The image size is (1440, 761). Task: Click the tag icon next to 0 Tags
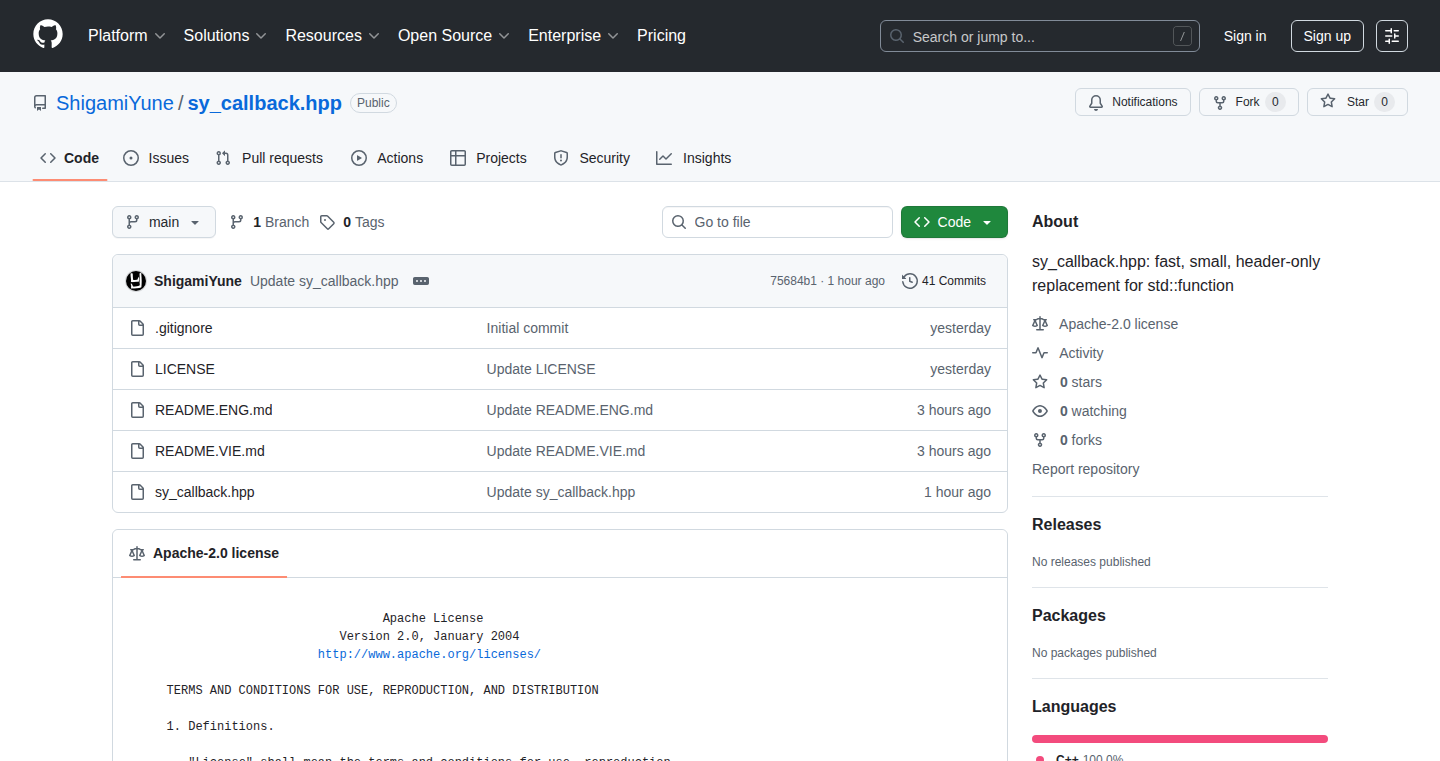tap(327, 222)
